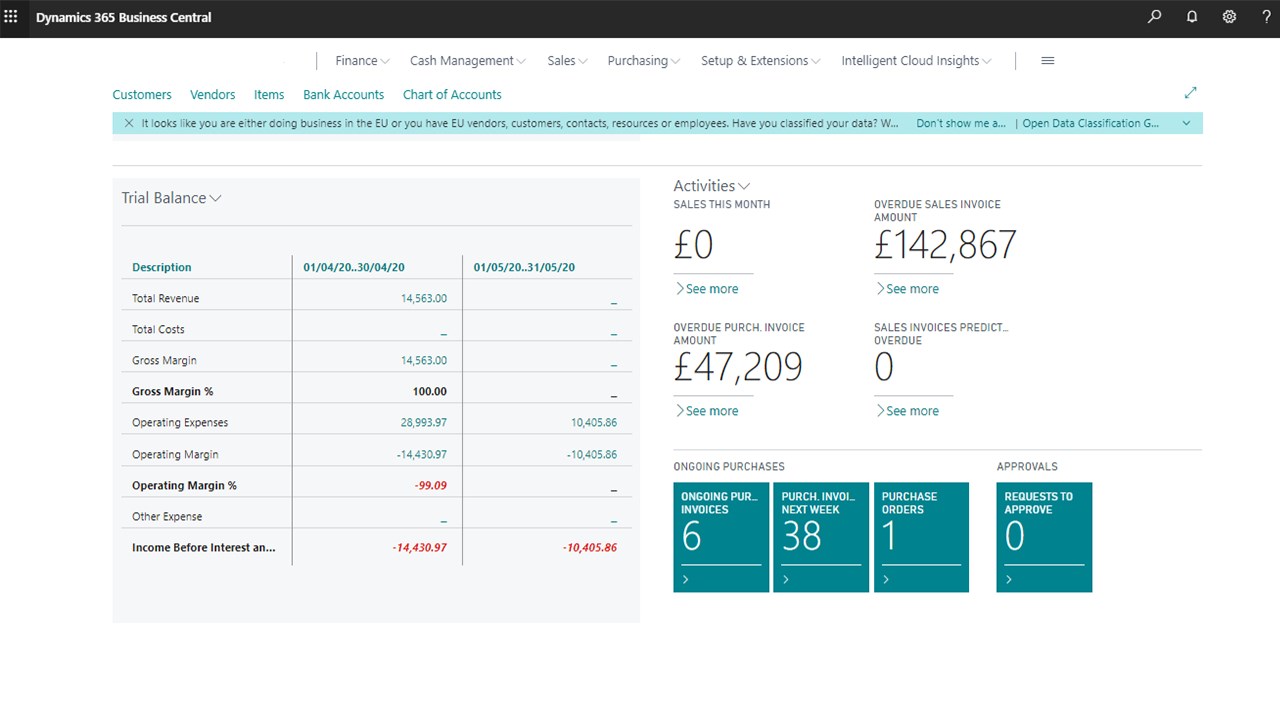Open the Ongoing Purchase Invoices tile
The height and width of the screenshot is (720, 1280).
coord(721,537)
